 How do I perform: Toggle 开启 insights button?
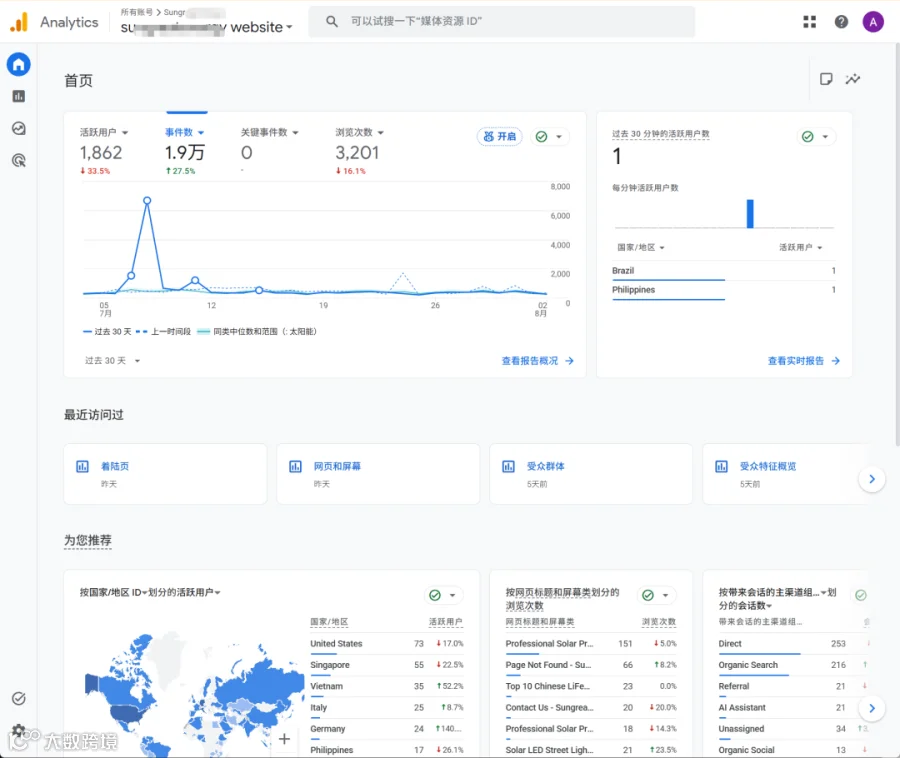pos(499,137)
